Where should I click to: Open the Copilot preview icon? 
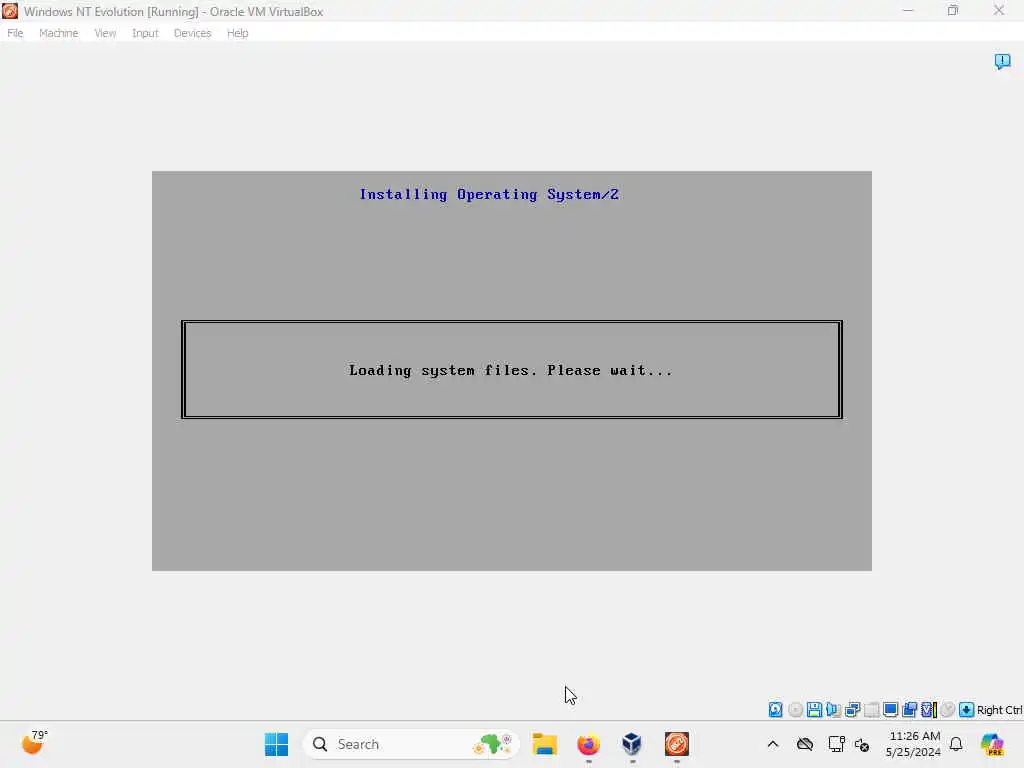[992, 744]
